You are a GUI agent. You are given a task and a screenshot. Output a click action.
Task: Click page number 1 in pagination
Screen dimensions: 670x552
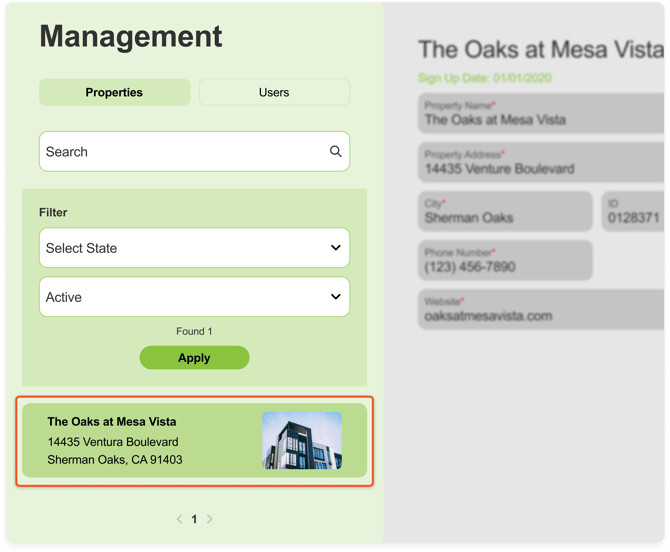[194, 519]
